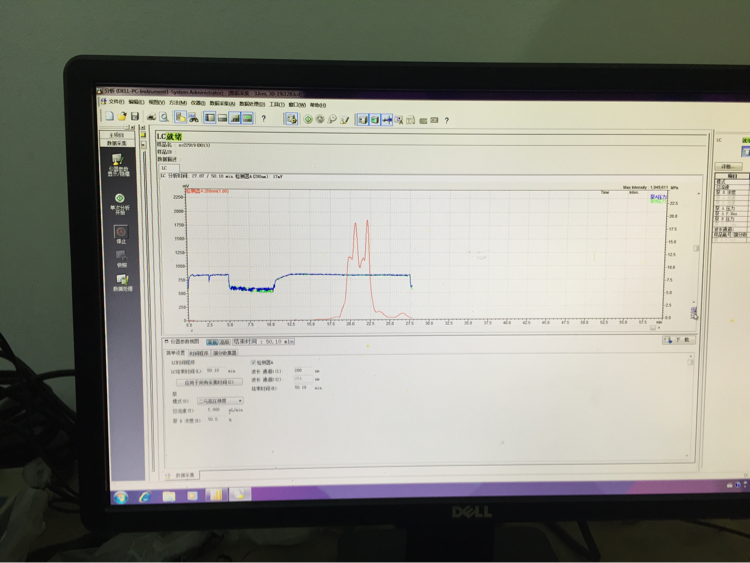Open Windows Start menu orb
The height and width of the screenshot is (563, 750).
click(121, 497)
